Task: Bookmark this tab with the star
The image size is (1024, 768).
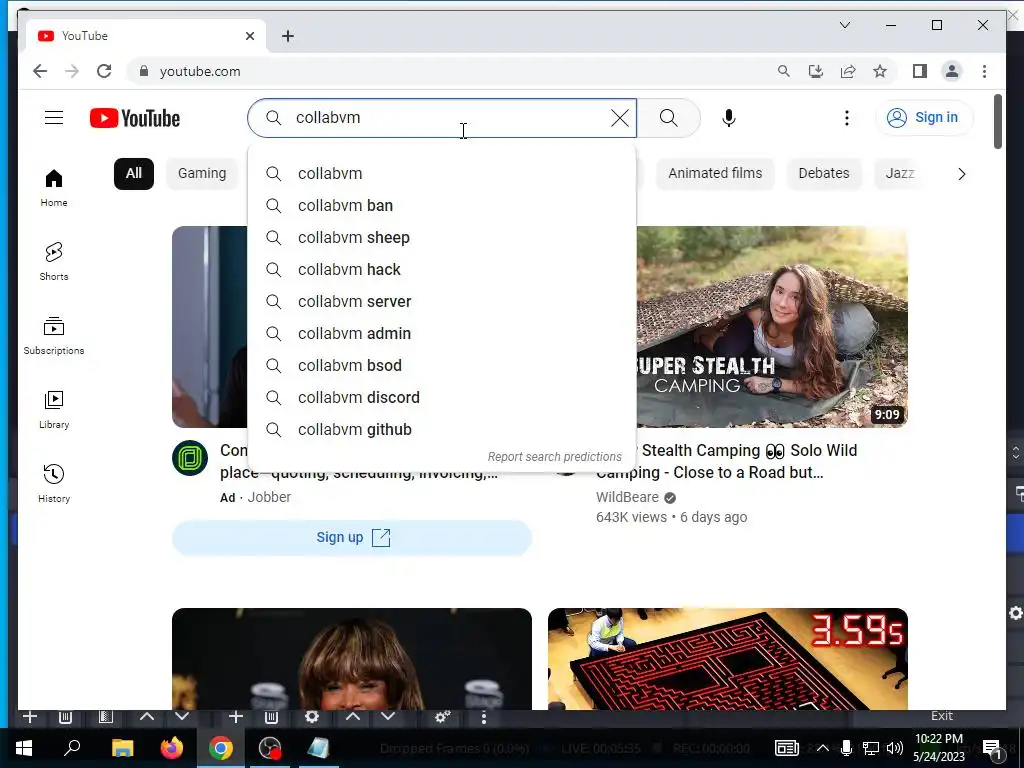Action: coord(880,71)
